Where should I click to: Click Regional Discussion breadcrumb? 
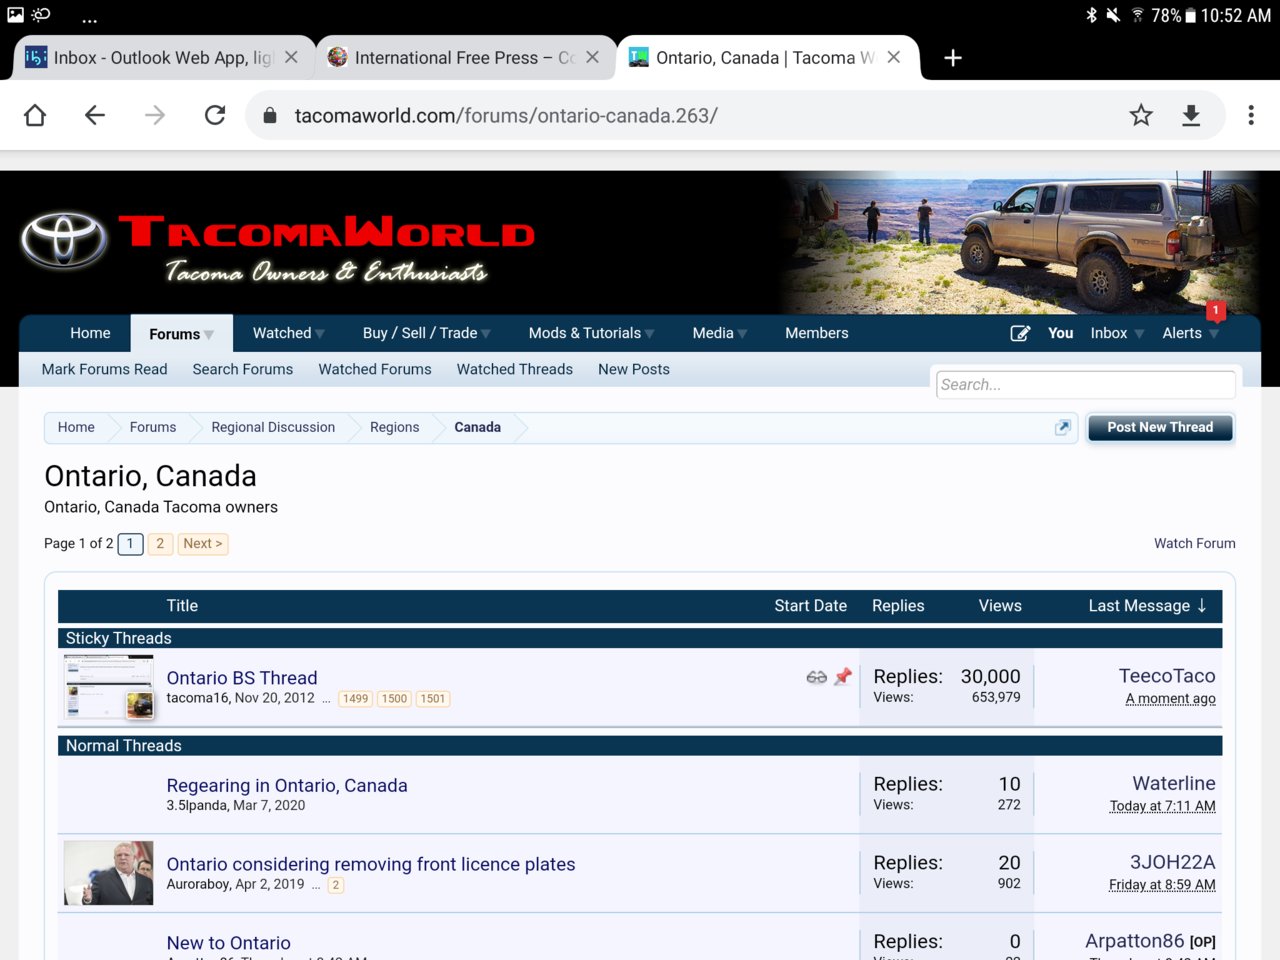pos(273,427)
